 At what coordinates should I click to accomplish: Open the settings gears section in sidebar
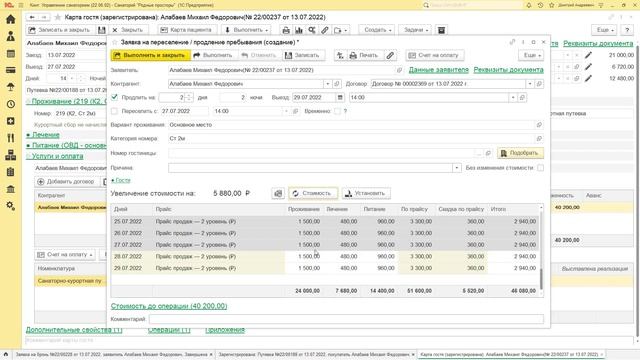click(11, 206)
